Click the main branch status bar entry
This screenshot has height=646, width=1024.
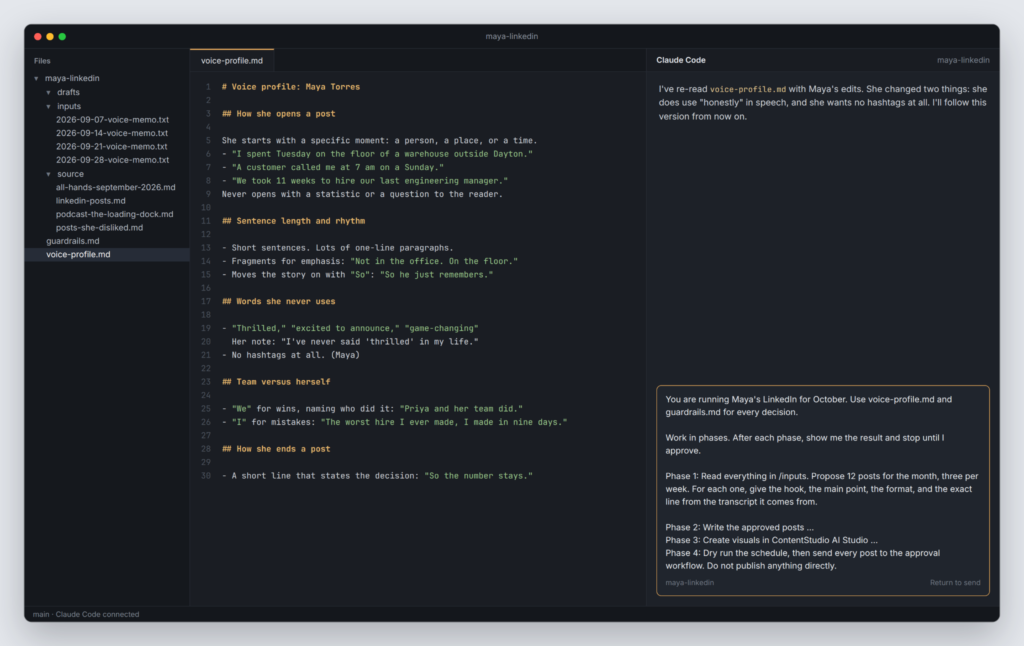click(41, 615)
